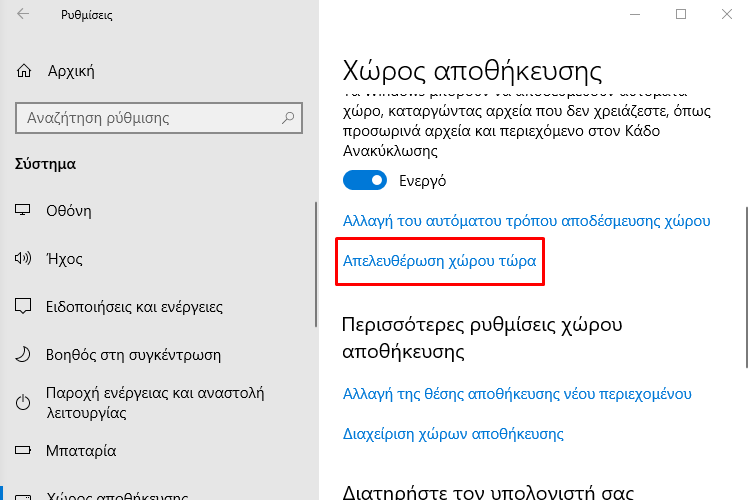Image resolution: width=750 pixels, height=500 pixels.
Task: Select the Οθόνη display icon
Action: pyautogui.click(x=22, y=210)
